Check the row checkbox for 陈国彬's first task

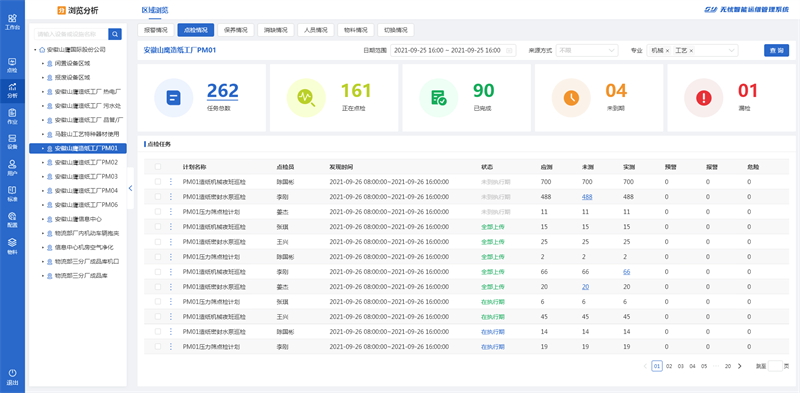(158, 182)
